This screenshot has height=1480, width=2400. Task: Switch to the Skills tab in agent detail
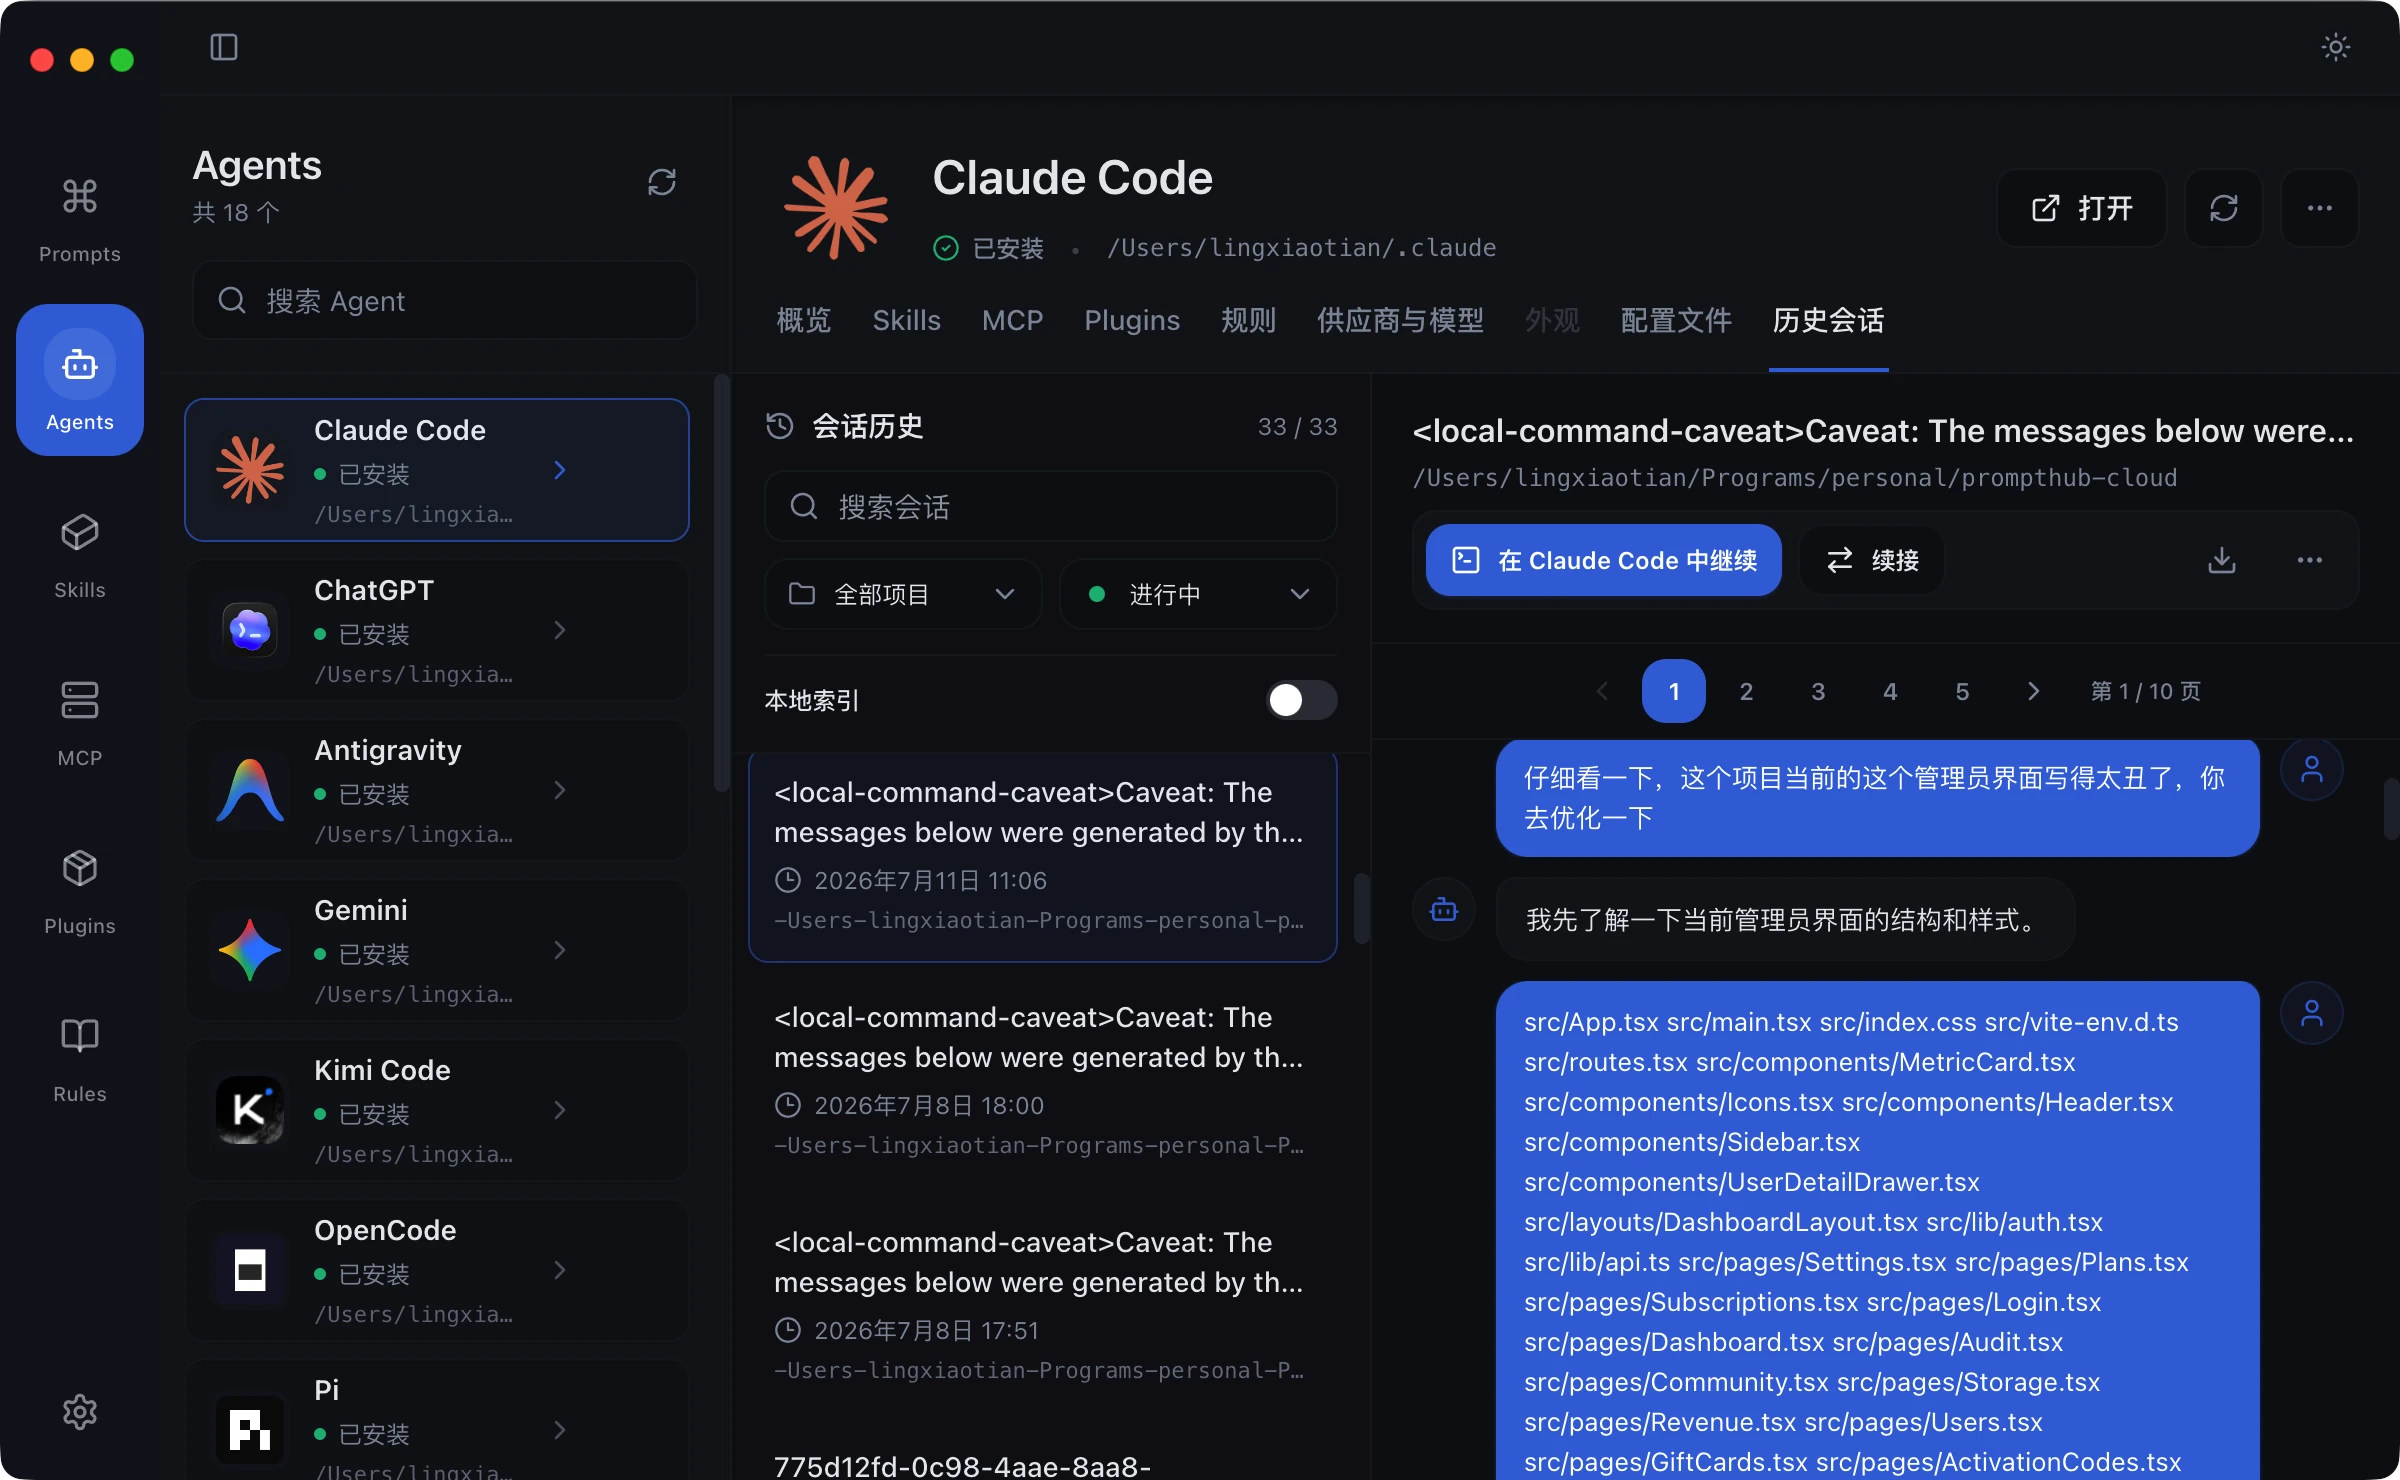pyautogui.click(x=906, y=320)
